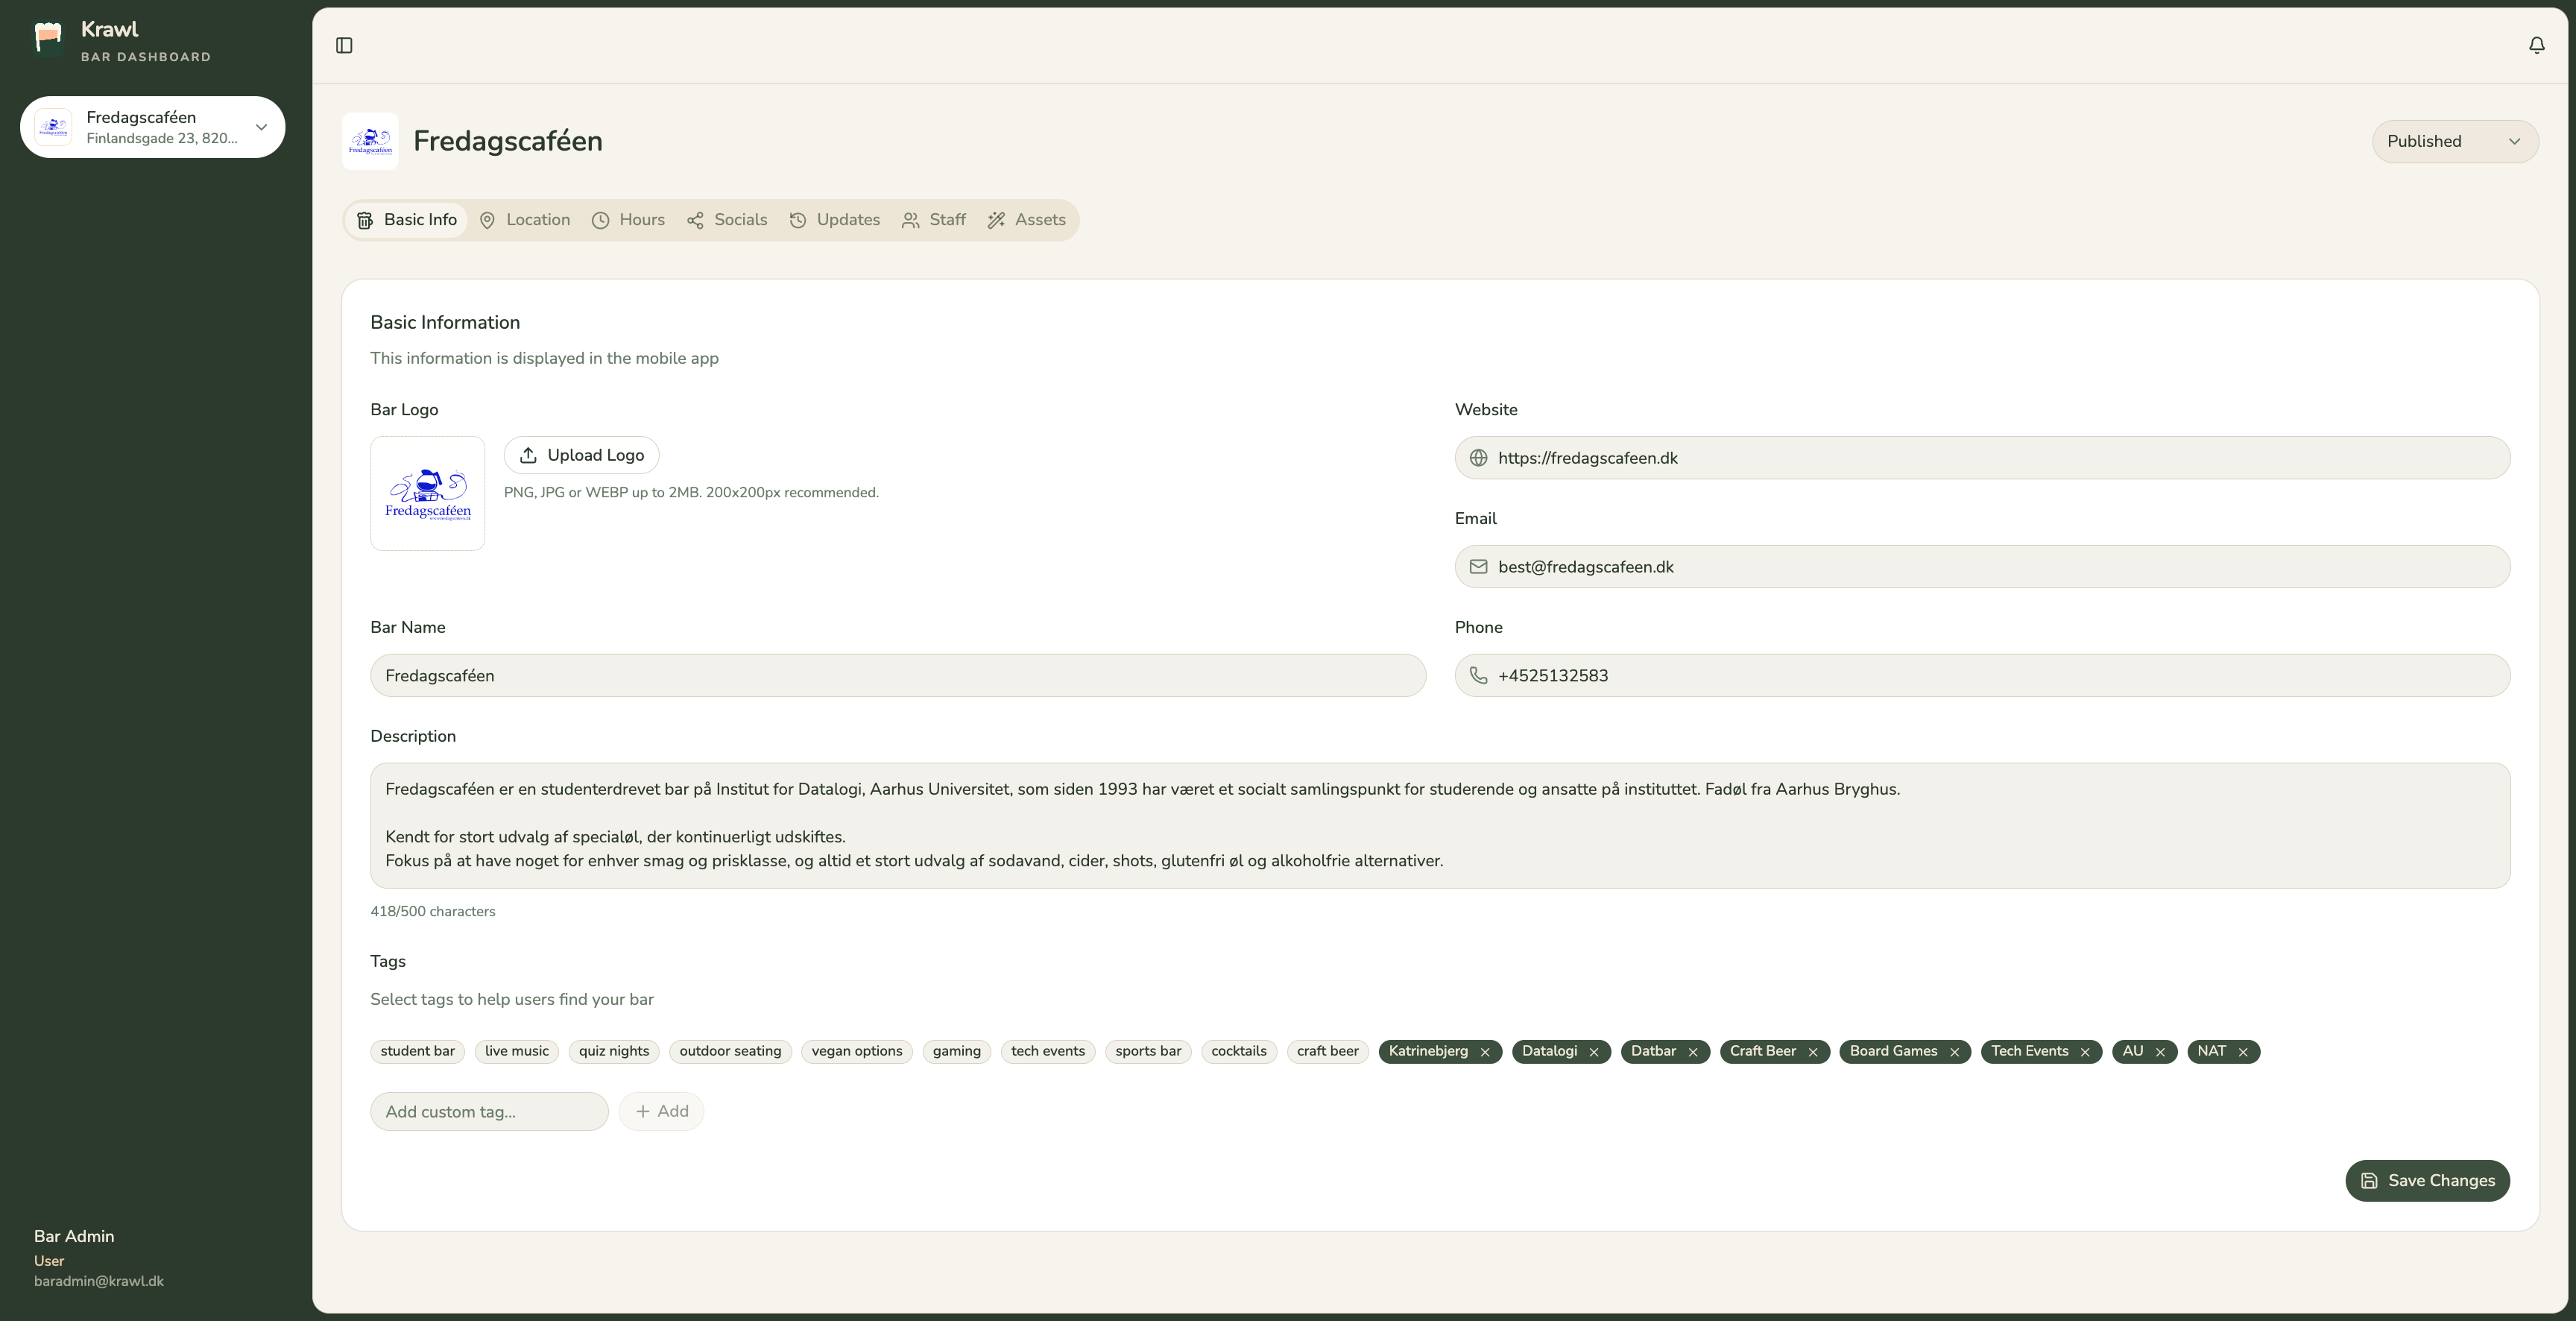The height and width of the screenshot is (1321, 2576).
Task: Focus the Email input field
Action: (1982, 567)
